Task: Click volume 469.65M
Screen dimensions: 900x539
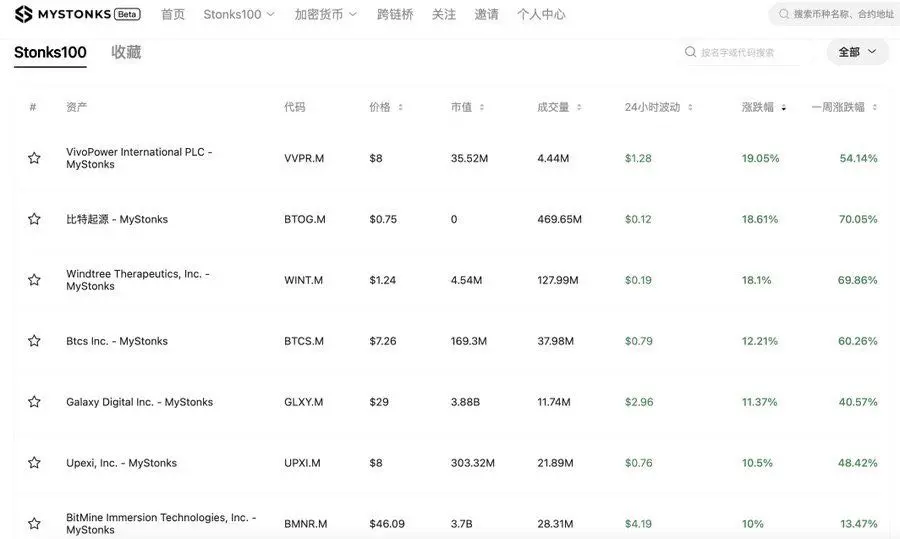Action: [560, 219]
